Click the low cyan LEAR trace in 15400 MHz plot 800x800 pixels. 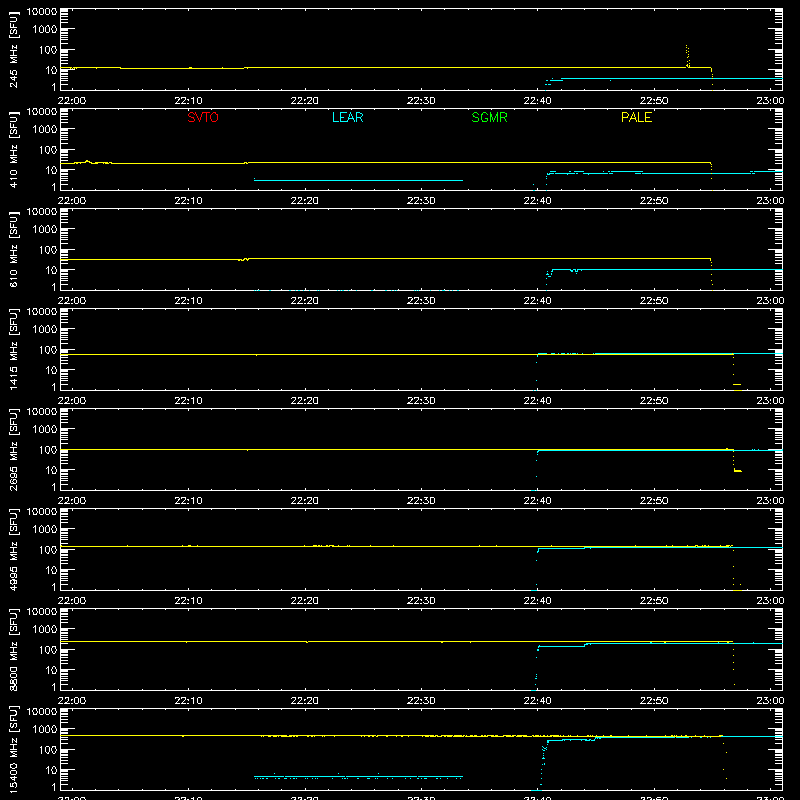pos(358,777)
